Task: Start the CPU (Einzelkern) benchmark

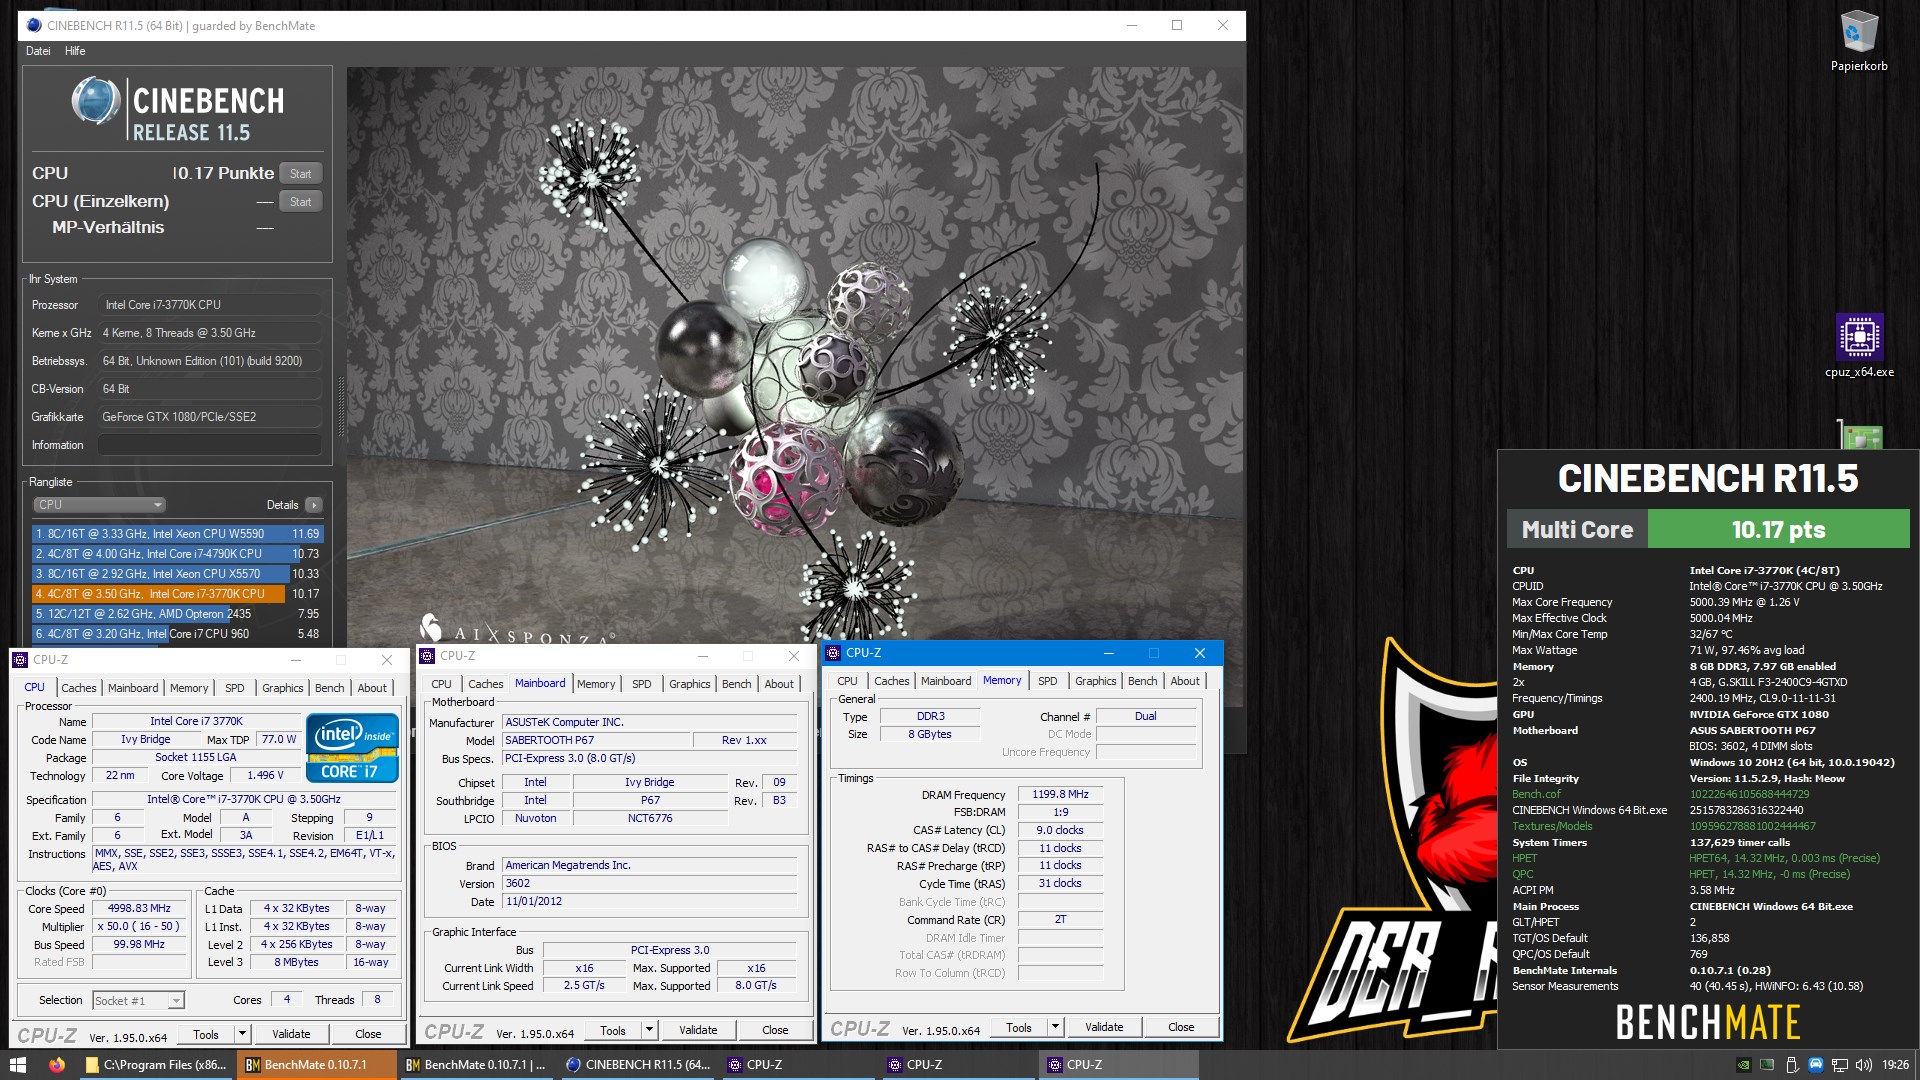Action: (x=300, y=202)
